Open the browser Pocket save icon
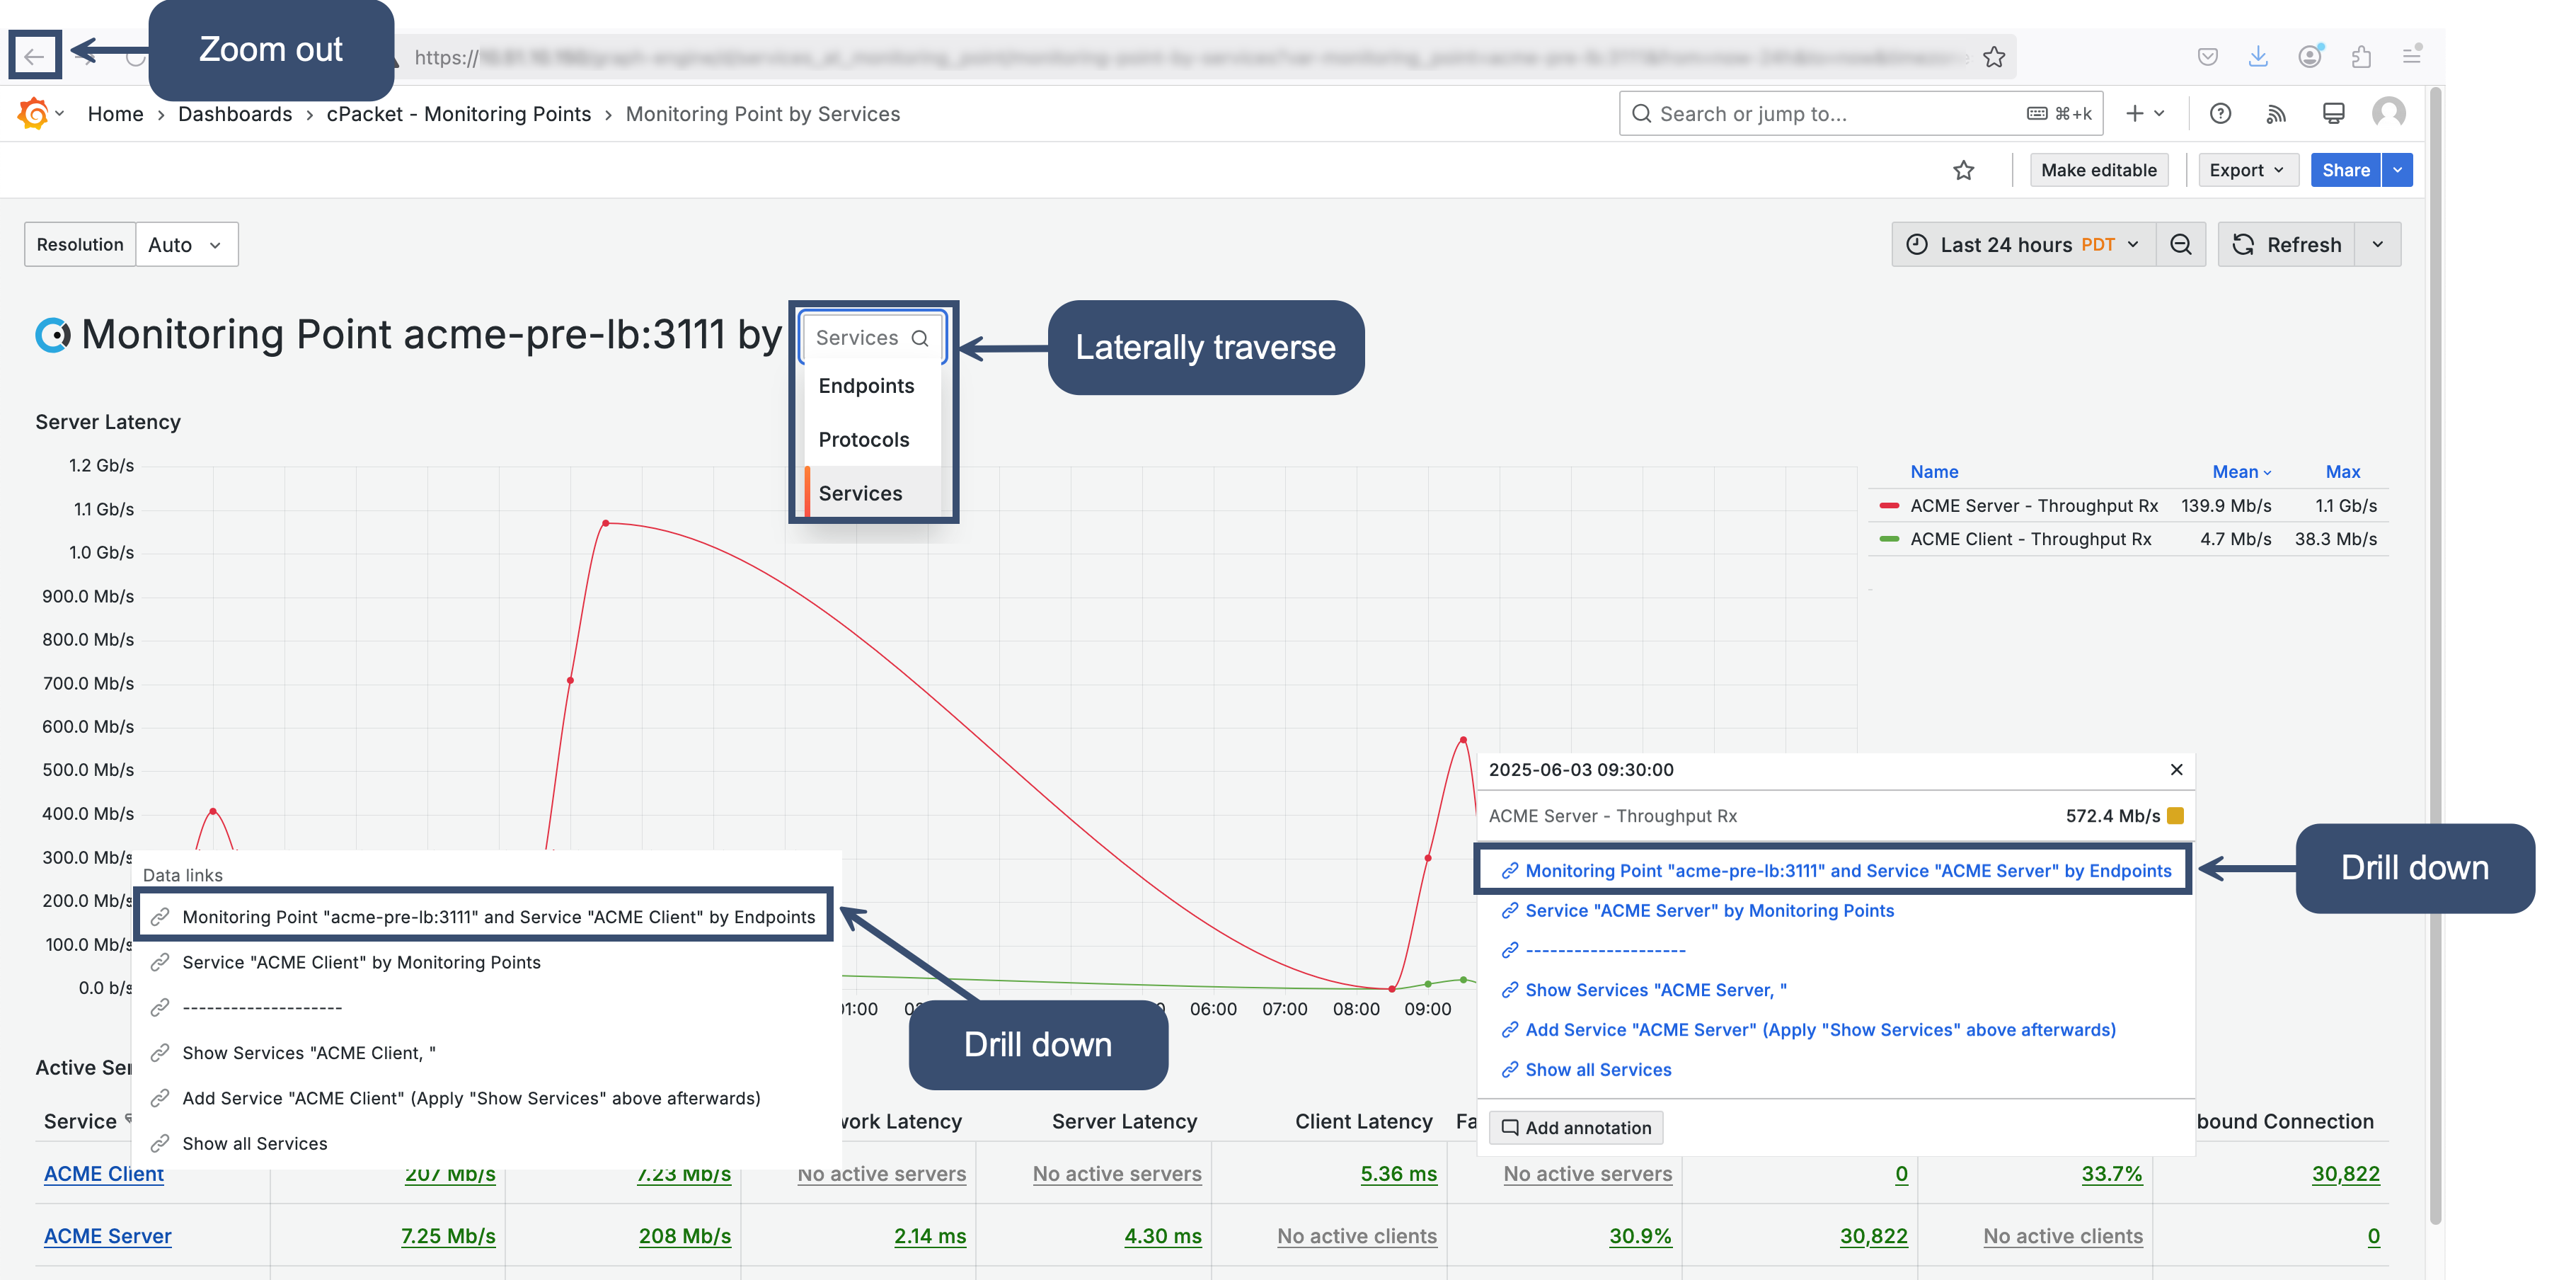 (x=2208, y=57)
